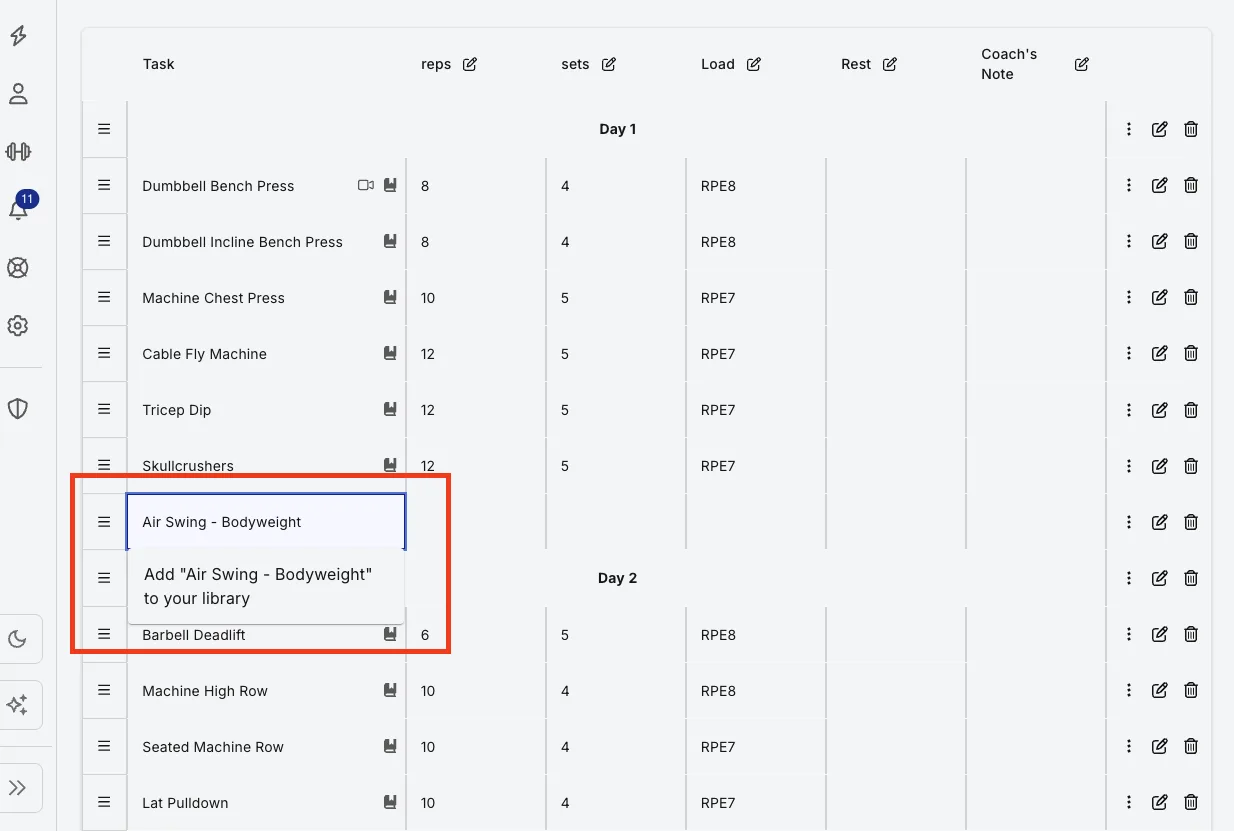Viewport: 1234px width, 831px height.
Task: Expand sidebar with double chevron button
Action: click(18, 788)
